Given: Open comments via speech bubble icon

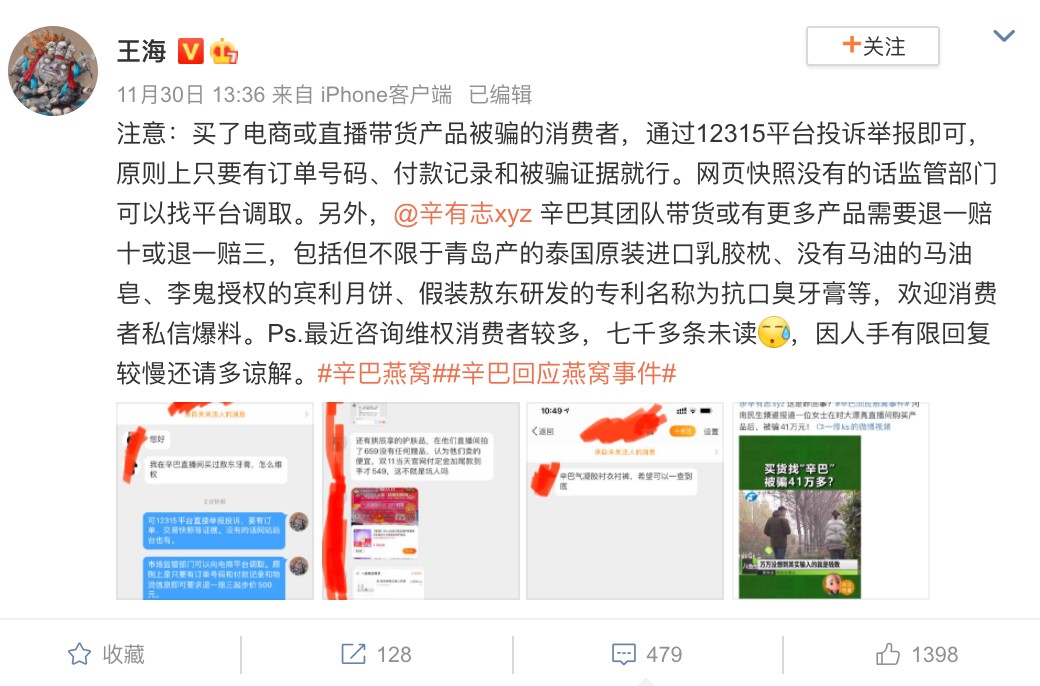Looking at the screenshot, I should [x=623, y=654].
